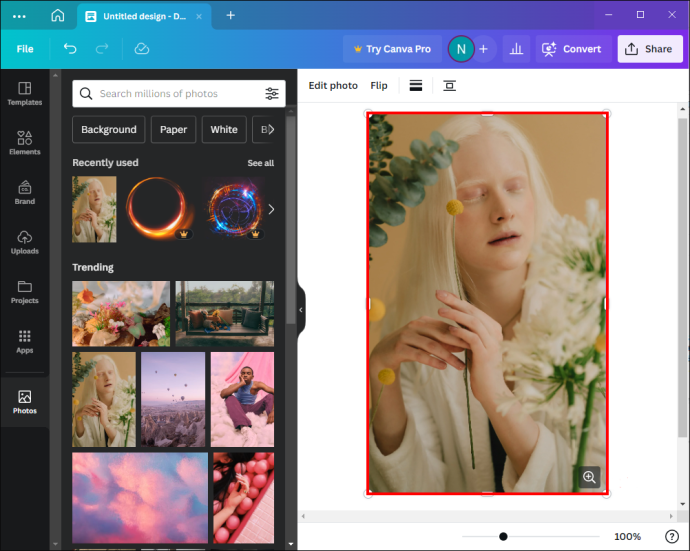Viewport: 690px width, 551px height.
Task: Focus the Search millions of photos field
Action: click(178, 93)
